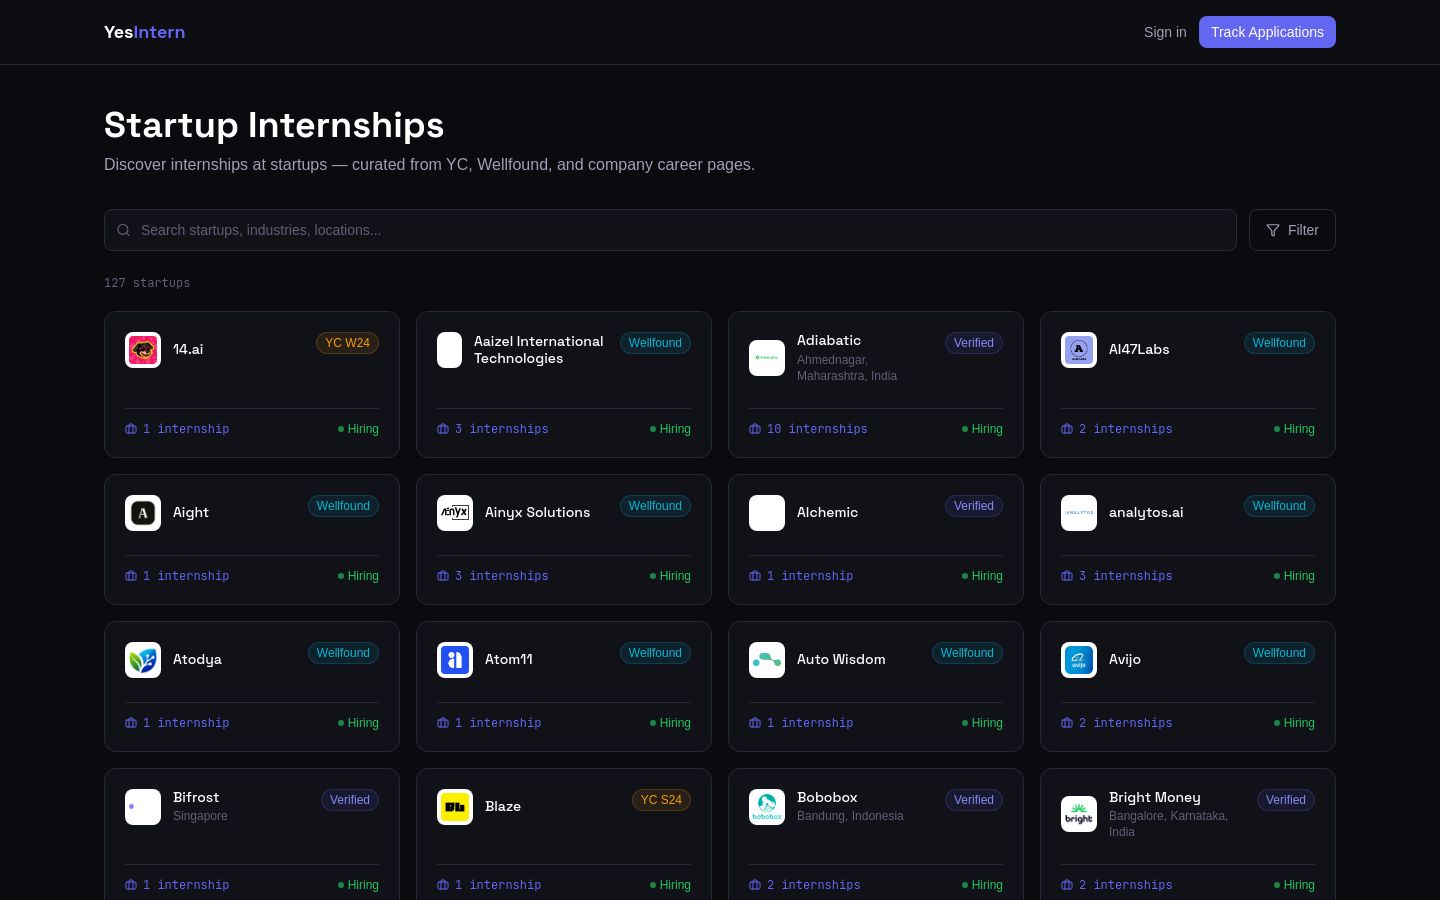Click the analytos.ai company logo

click(x=1079, y=513)
